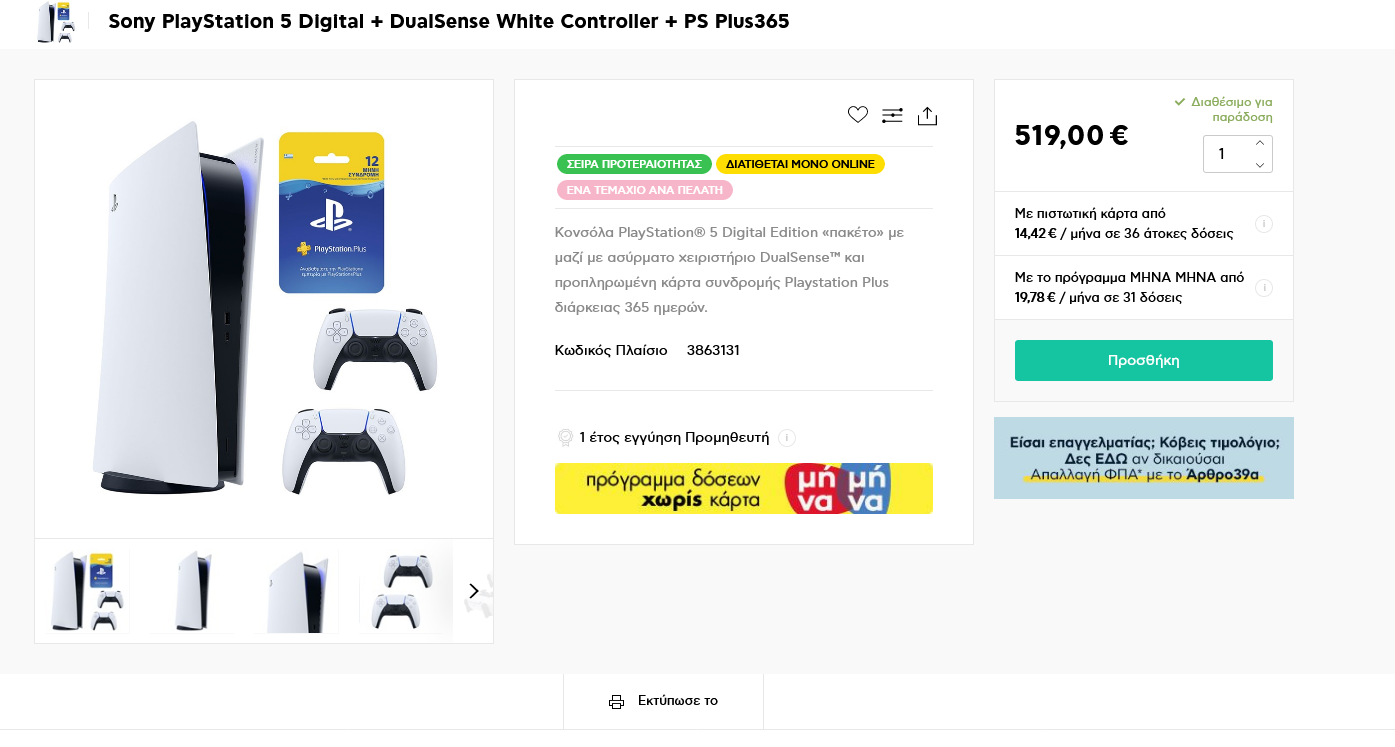Viewport: 1395px width, 747px height.
Task: Click the printer icon
Action: click(617, 701)
